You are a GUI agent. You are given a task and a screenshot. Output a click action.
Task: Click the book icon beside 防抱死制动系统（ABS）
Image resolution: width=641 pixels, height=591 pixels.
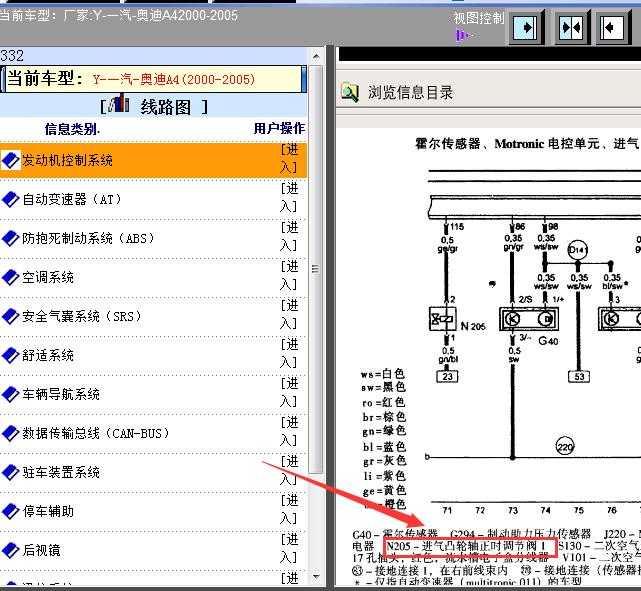tap(10, 238)
